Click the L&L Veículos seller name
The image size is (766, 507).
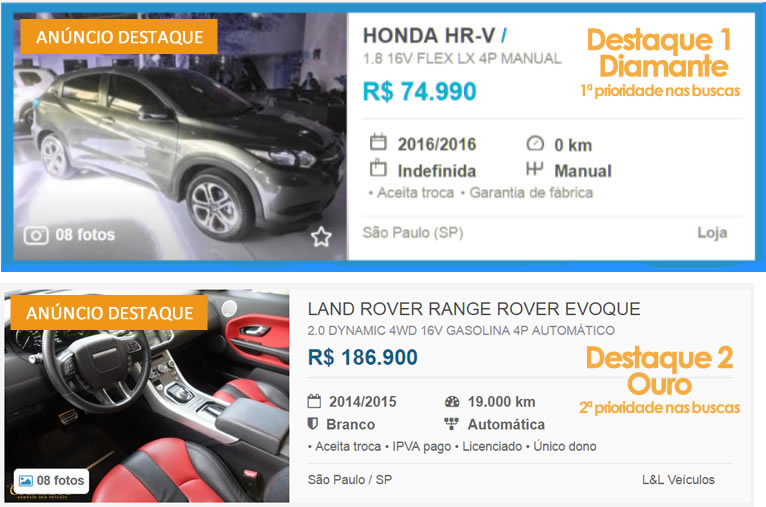(x=678, y=480)
